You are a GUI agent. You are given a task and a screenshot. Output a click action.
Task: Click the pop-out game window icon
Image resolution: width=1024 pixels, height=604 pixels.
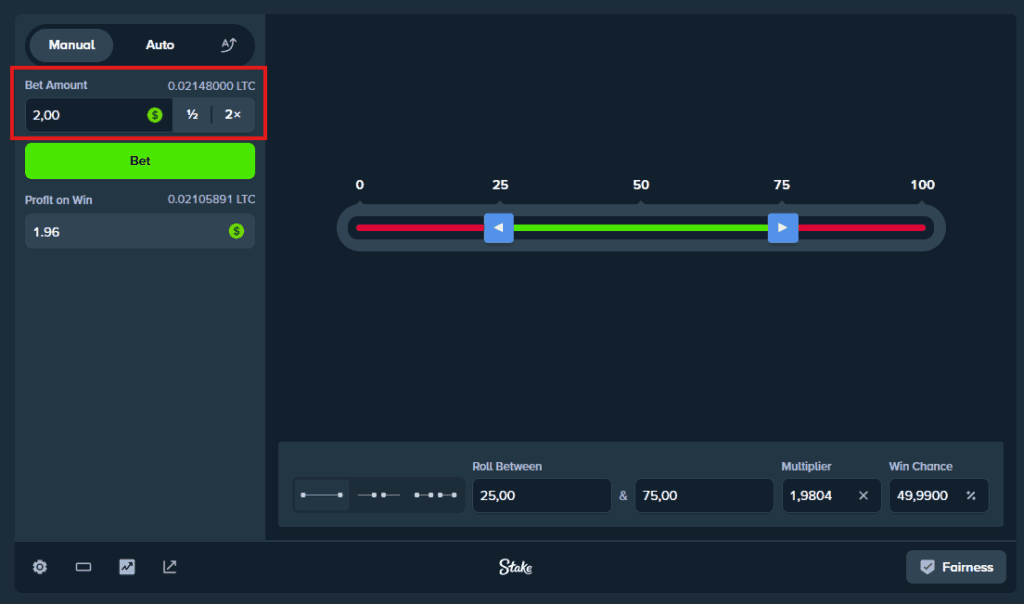(x=170, y=567)
